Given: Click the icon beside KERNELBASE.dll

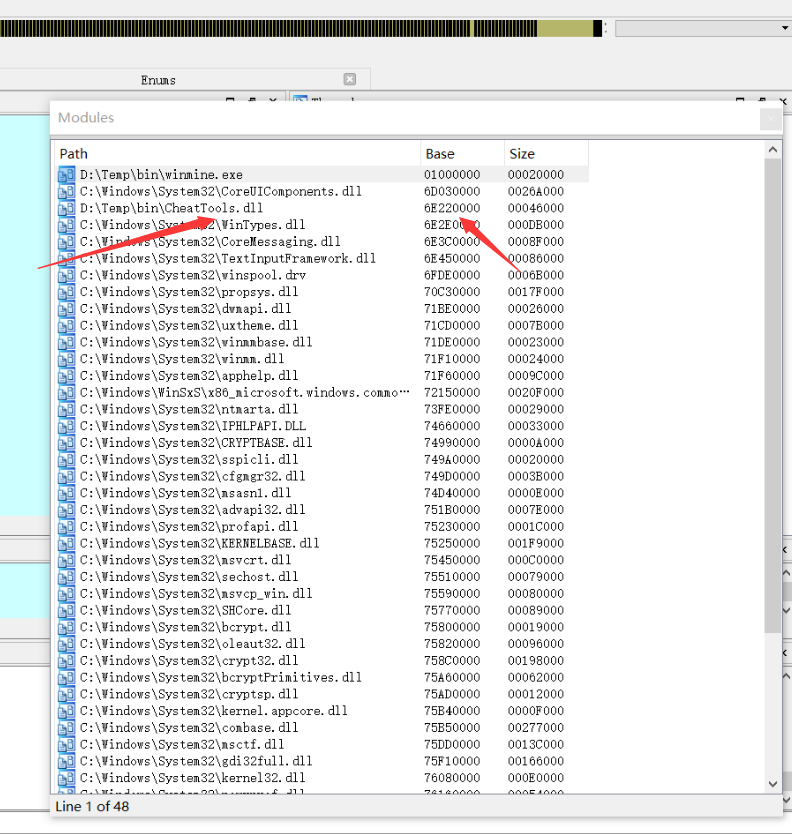Looking at the screenshot, I should [67, 543].
